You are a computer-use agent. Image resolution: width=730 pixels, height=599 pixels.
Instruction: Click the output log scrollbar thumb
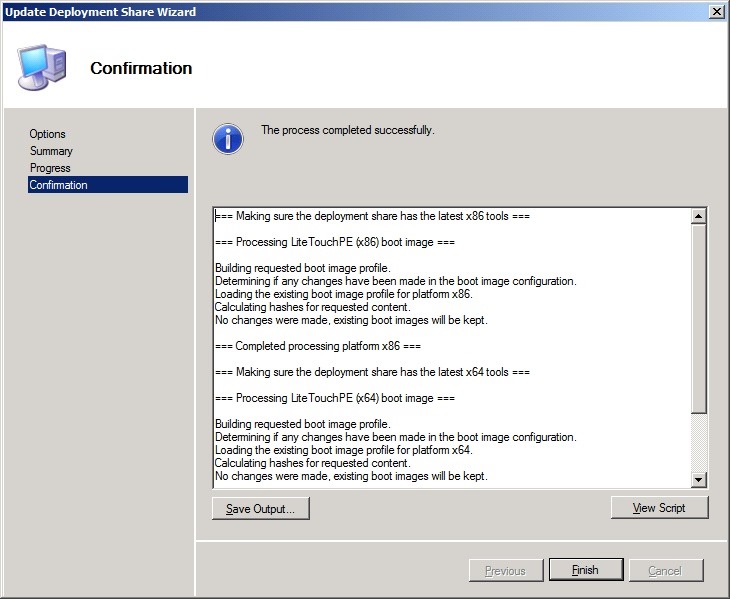[699, 318]
